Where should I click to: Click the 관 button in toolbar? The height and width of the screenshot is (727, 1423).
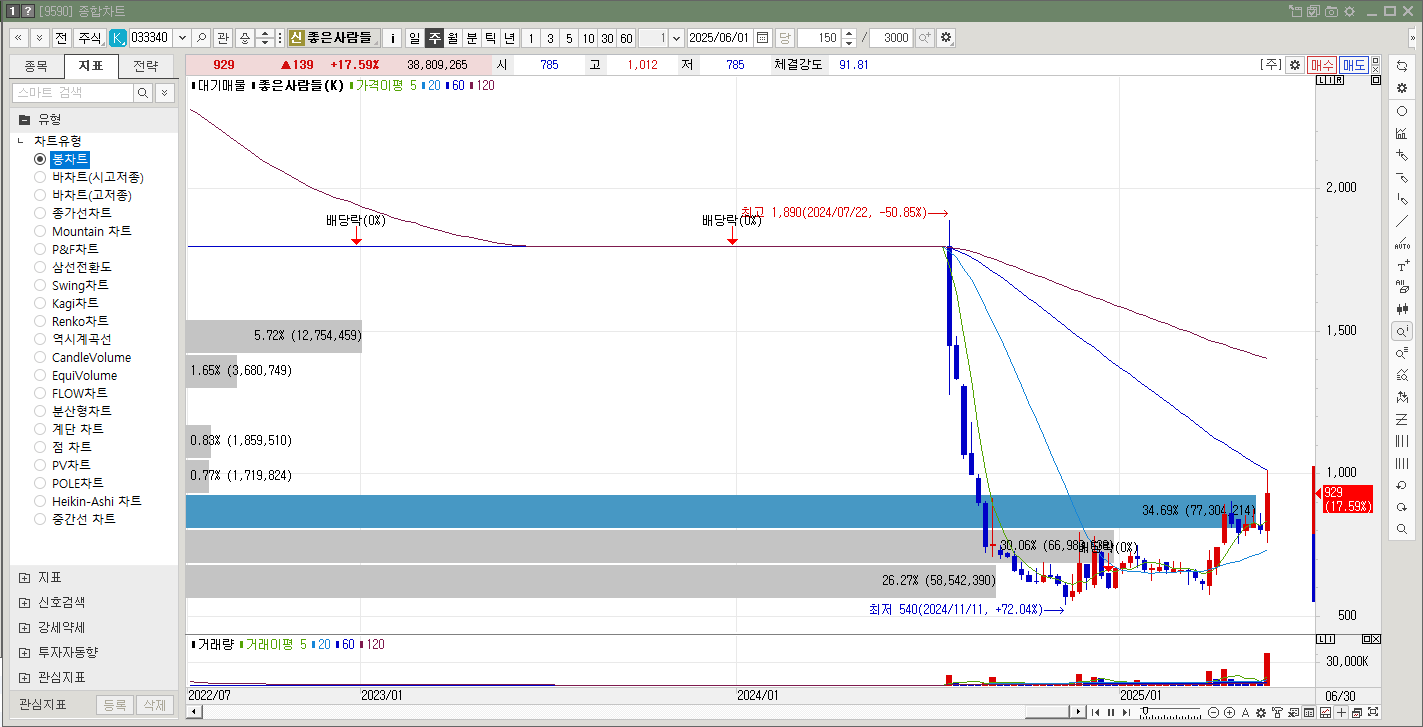[222, 38]
